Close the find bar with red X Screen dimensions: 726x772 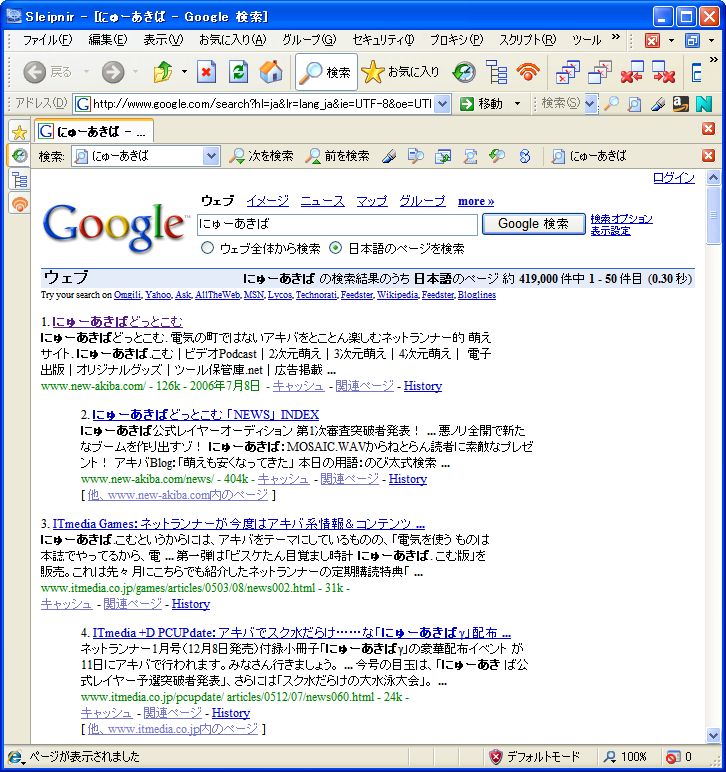(708, 156)
